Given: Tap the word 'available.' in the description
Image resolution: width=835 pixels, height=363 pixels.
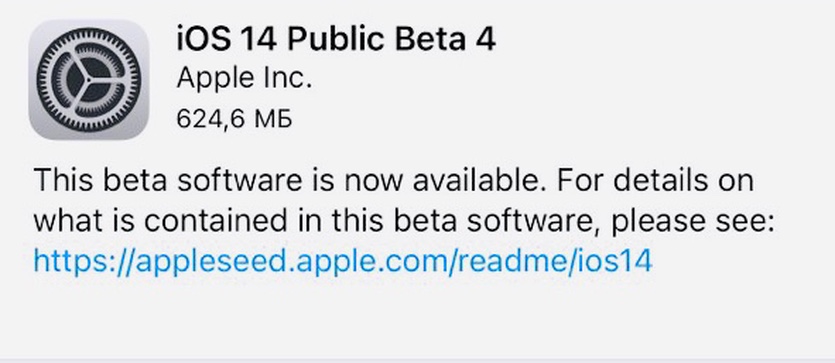Looking at the screenshot, I should (480, 179).
